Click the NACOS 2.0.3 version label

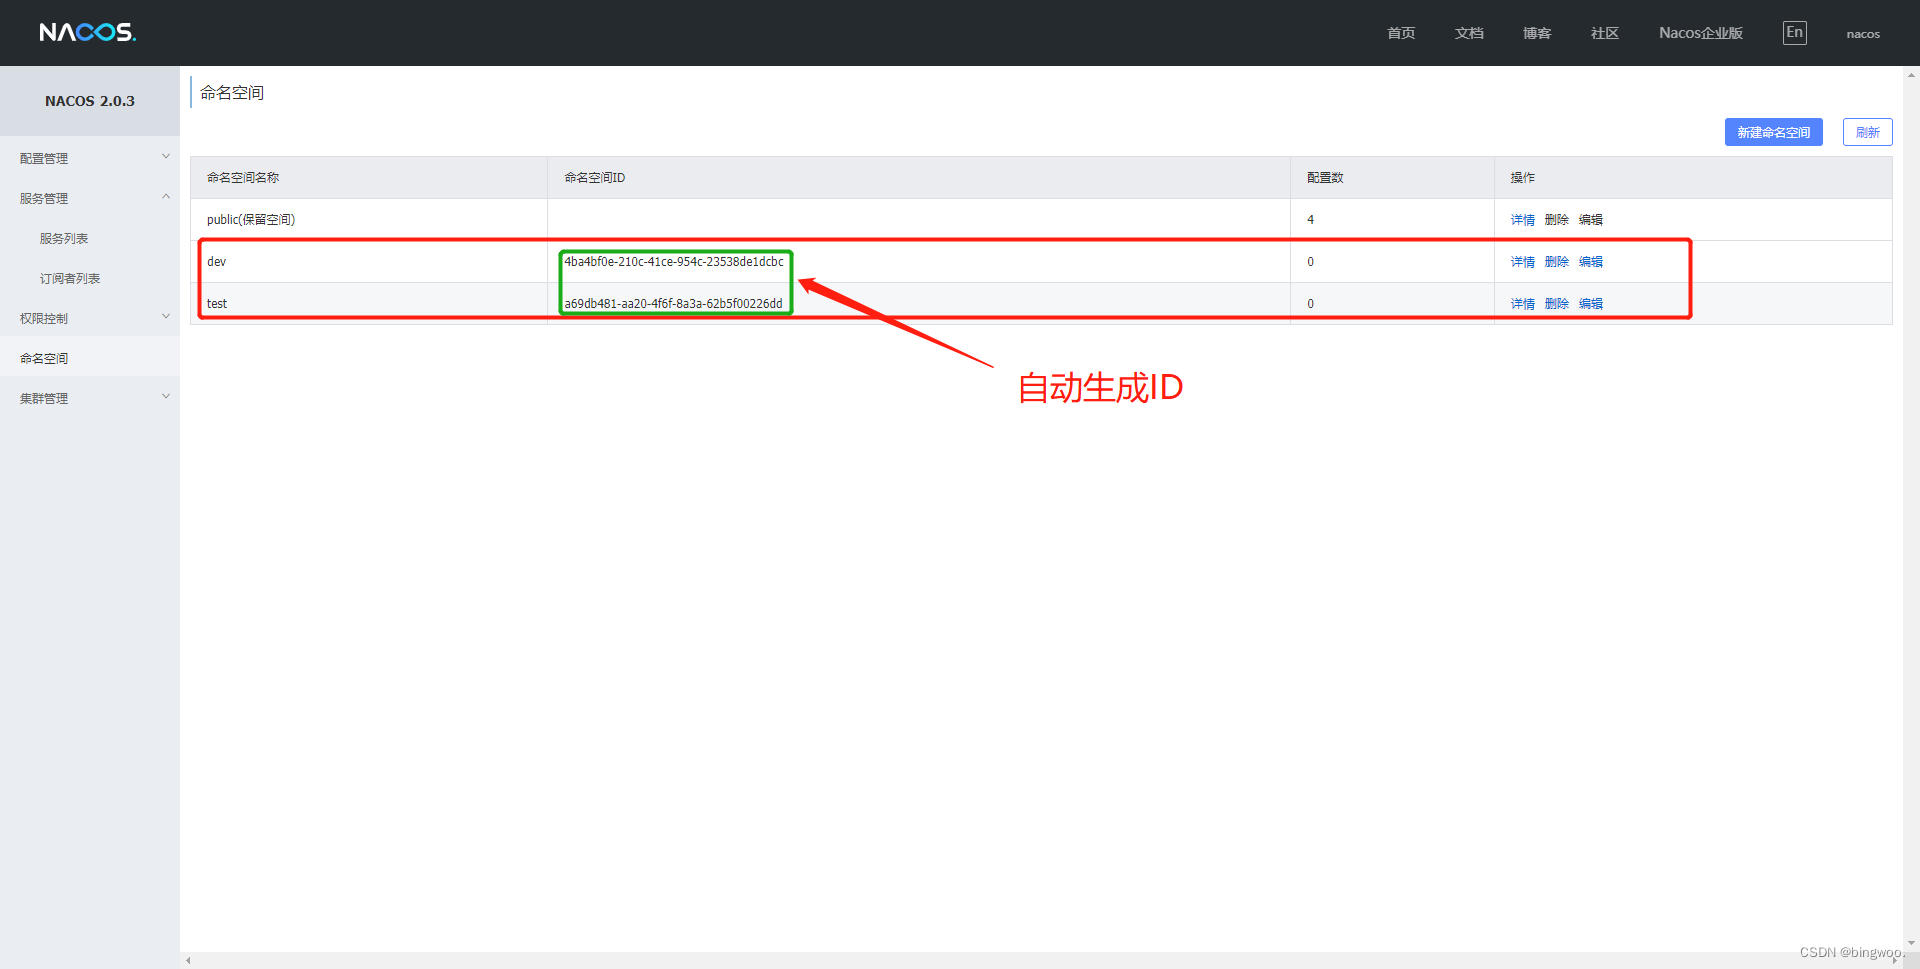pyautogui.click(x=90, y=101)
